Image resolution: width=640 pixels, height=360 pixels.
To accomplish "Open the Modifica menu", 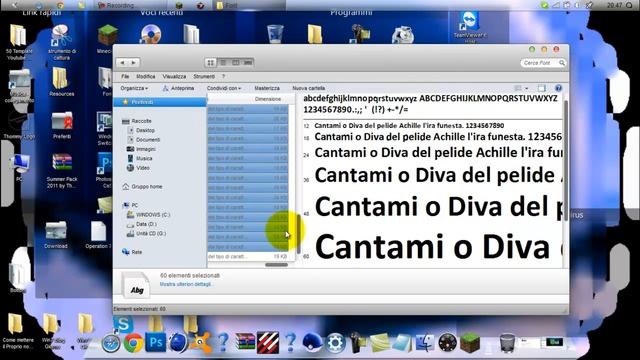I will [x=146, y=76].
